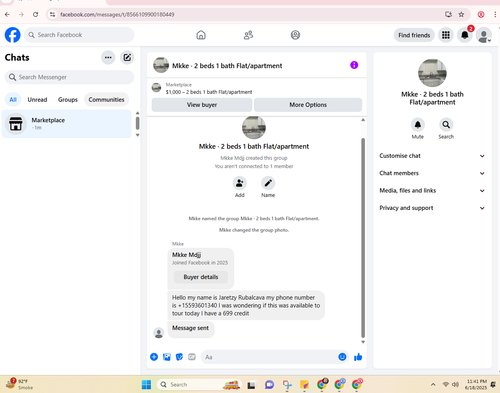This screenshot has width=500, height=393.
Task: Select the Unread filter tab
Action: pos(37,99)
